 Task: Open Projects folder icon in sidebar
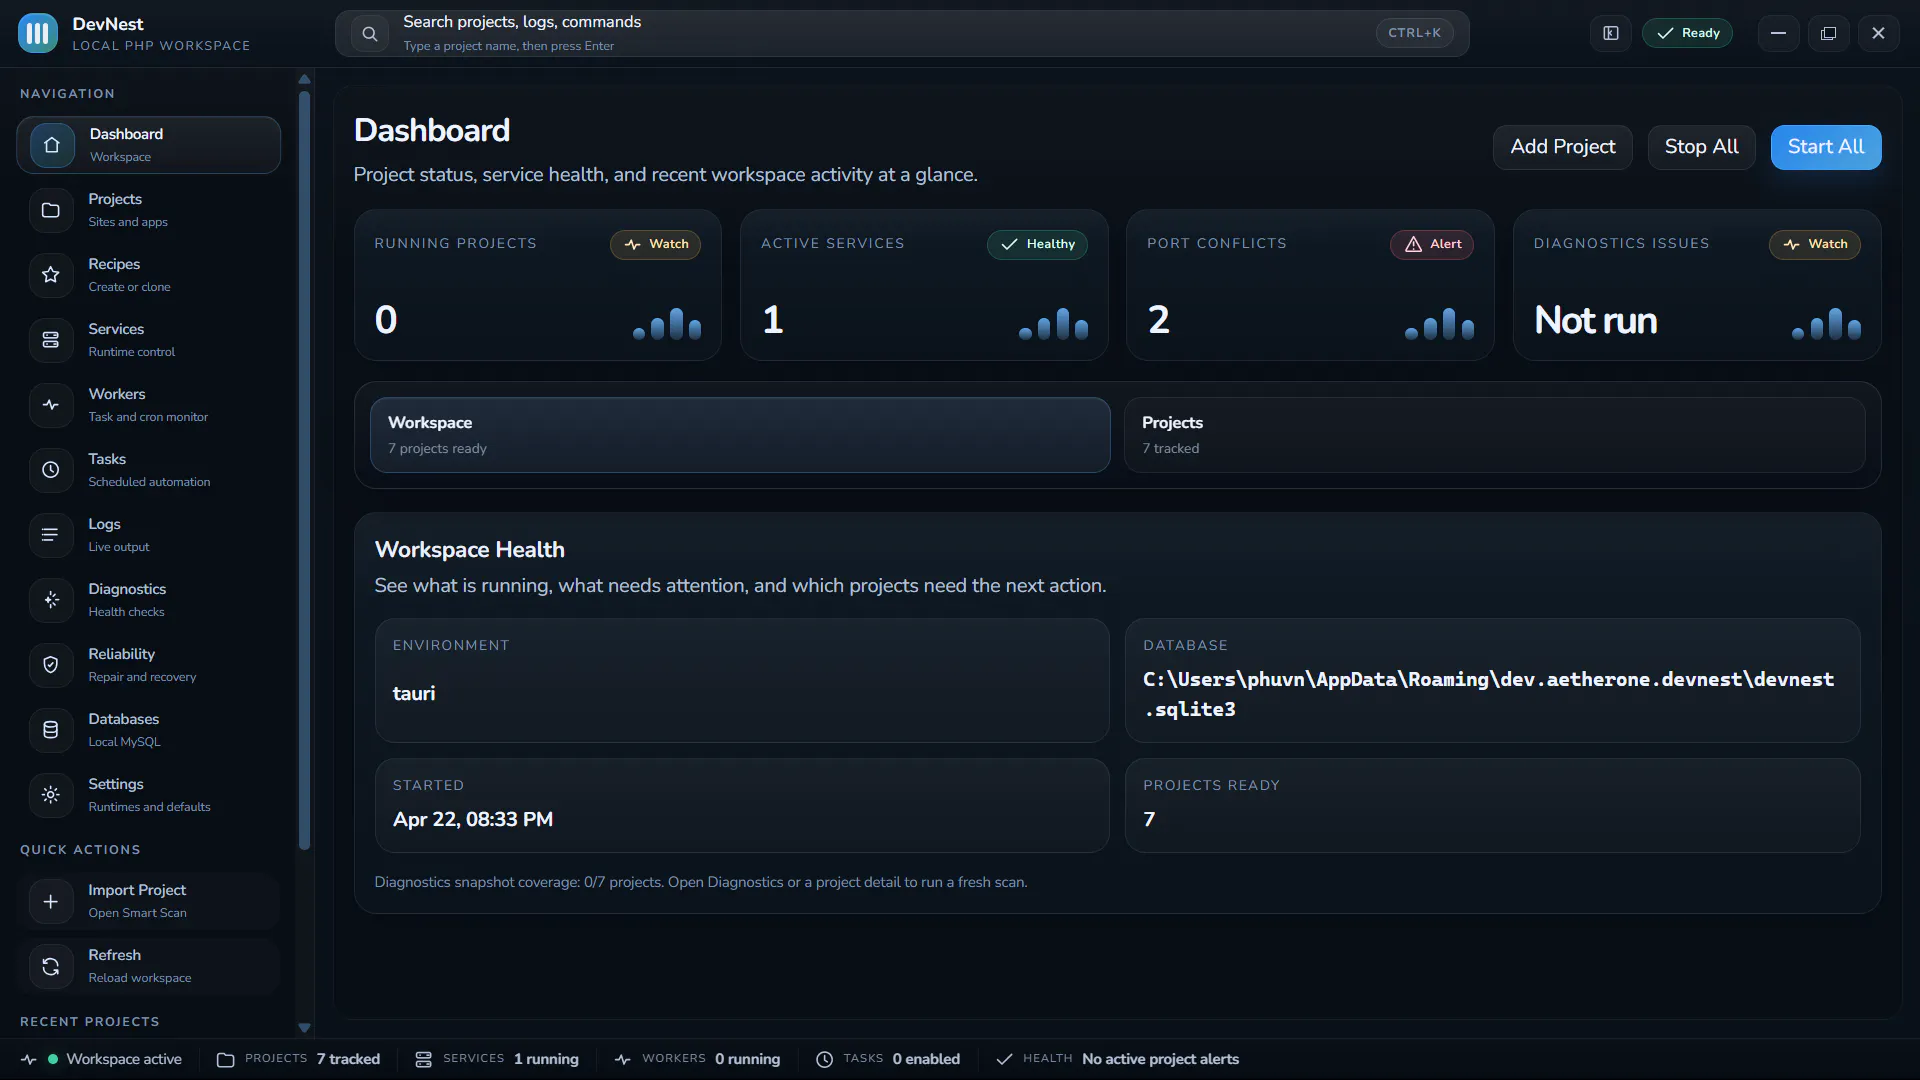[51, 210]
